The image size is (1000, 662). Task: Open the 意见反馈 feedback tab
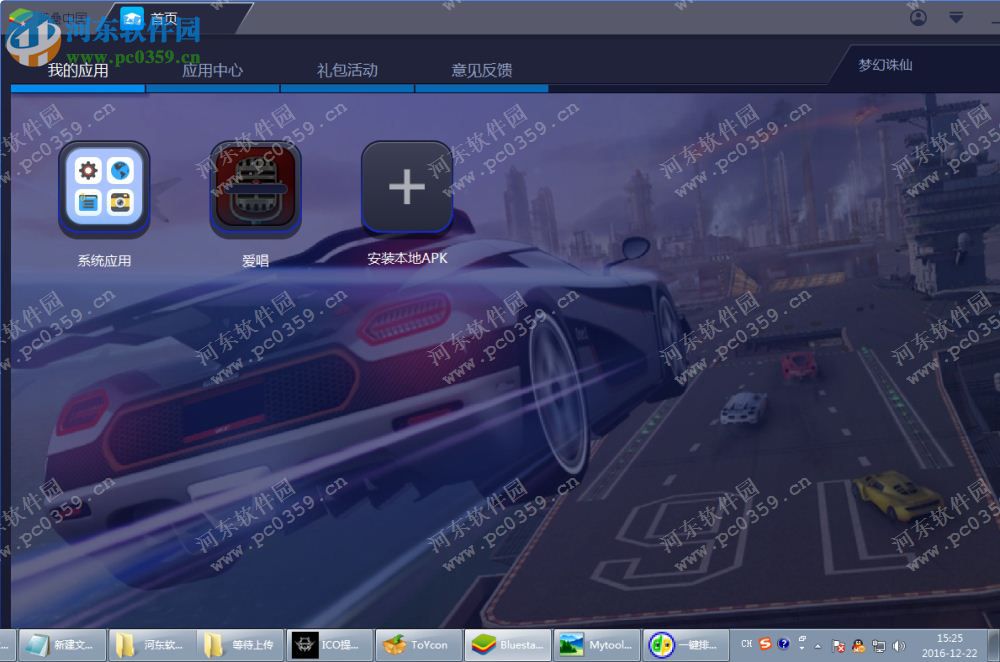(x=482, y=70)
